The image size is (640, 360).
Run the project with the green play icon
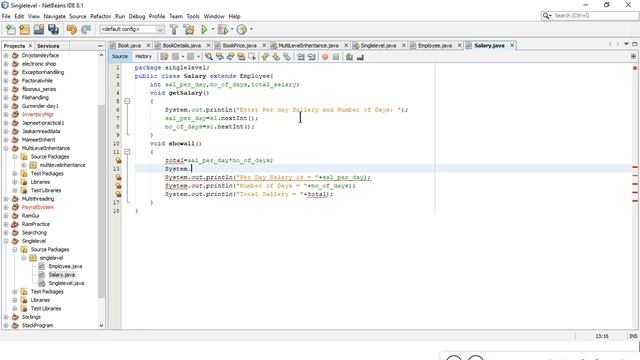204,29
